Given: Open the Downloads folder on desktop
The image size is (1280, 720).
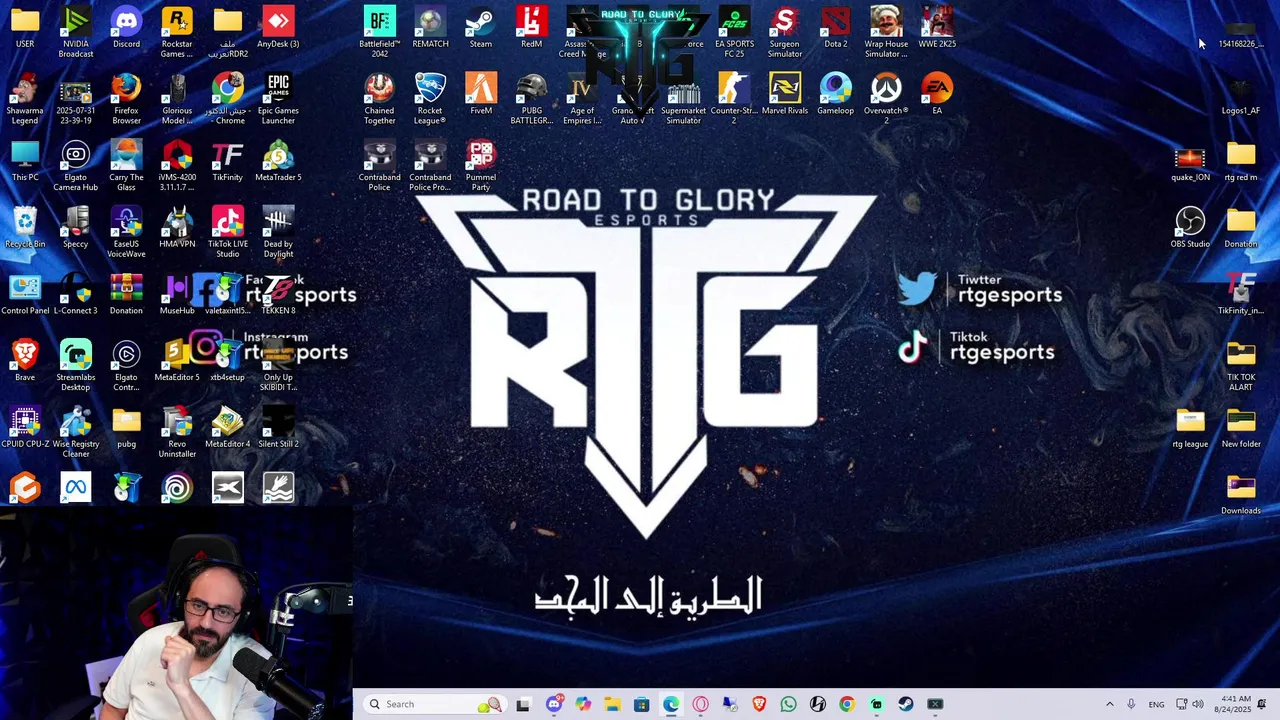Looking at the screenshot, I should click(1241, 494).
